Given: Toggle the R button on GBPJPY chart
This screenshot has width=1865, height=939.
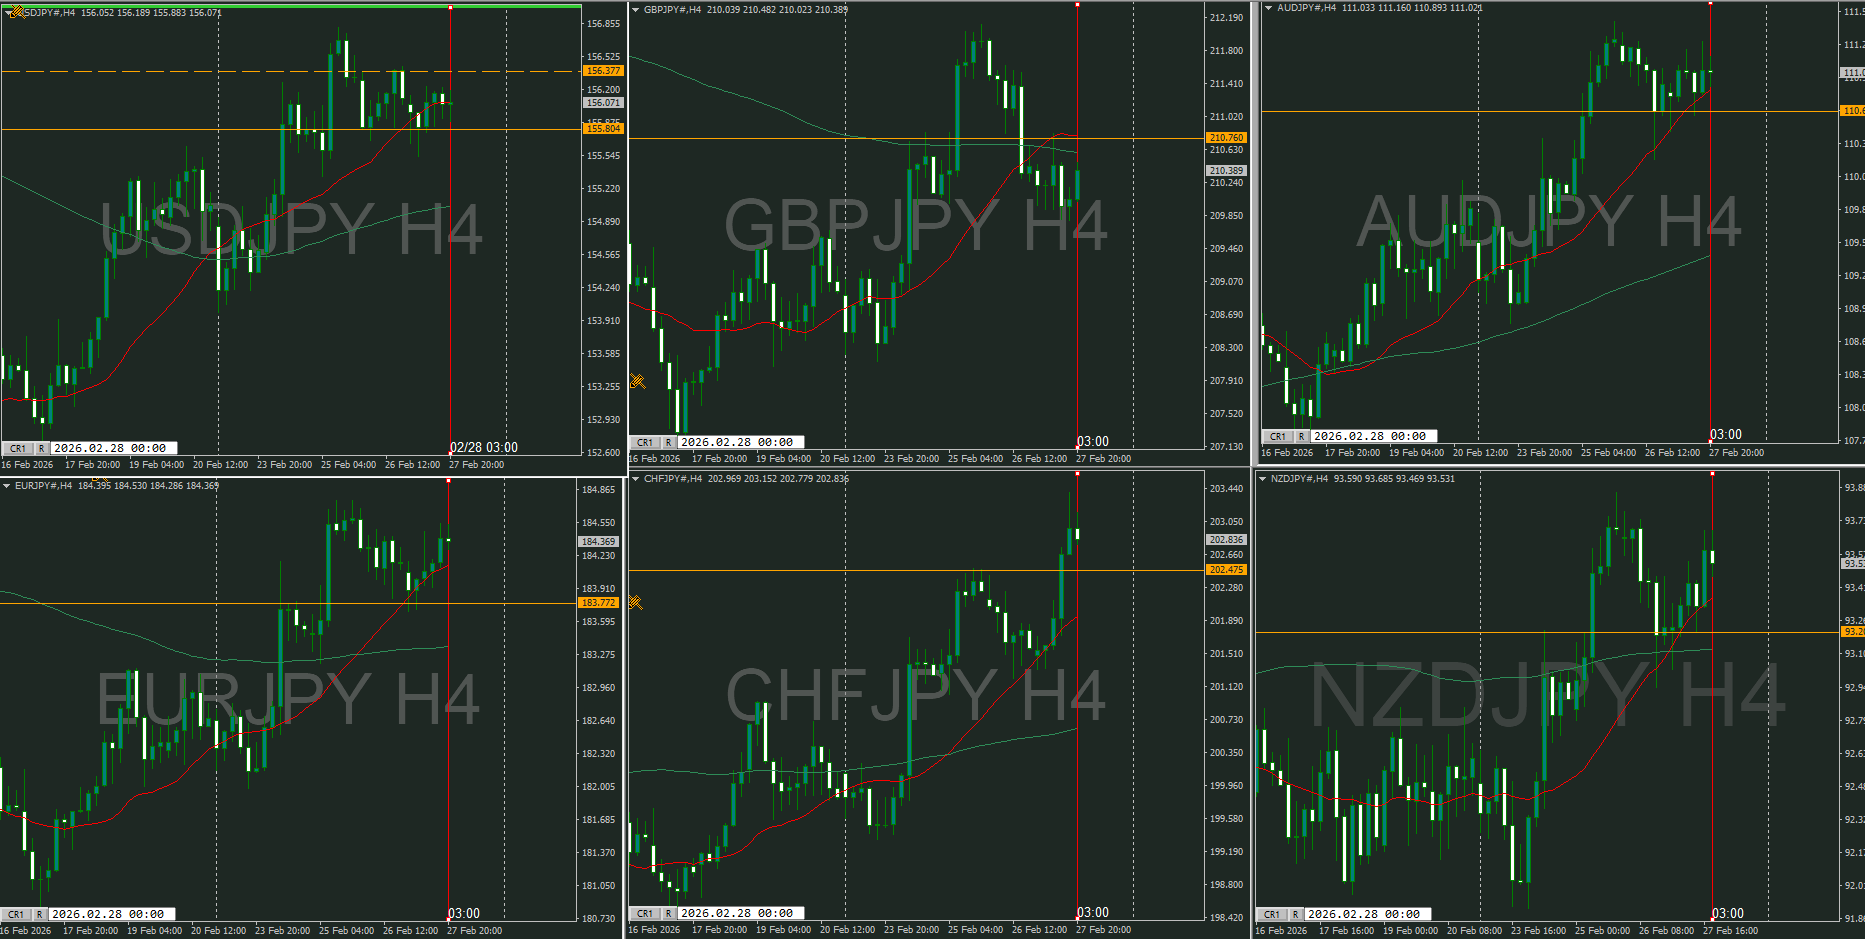Looking at the screenshot, I should [x=668, y=443].
